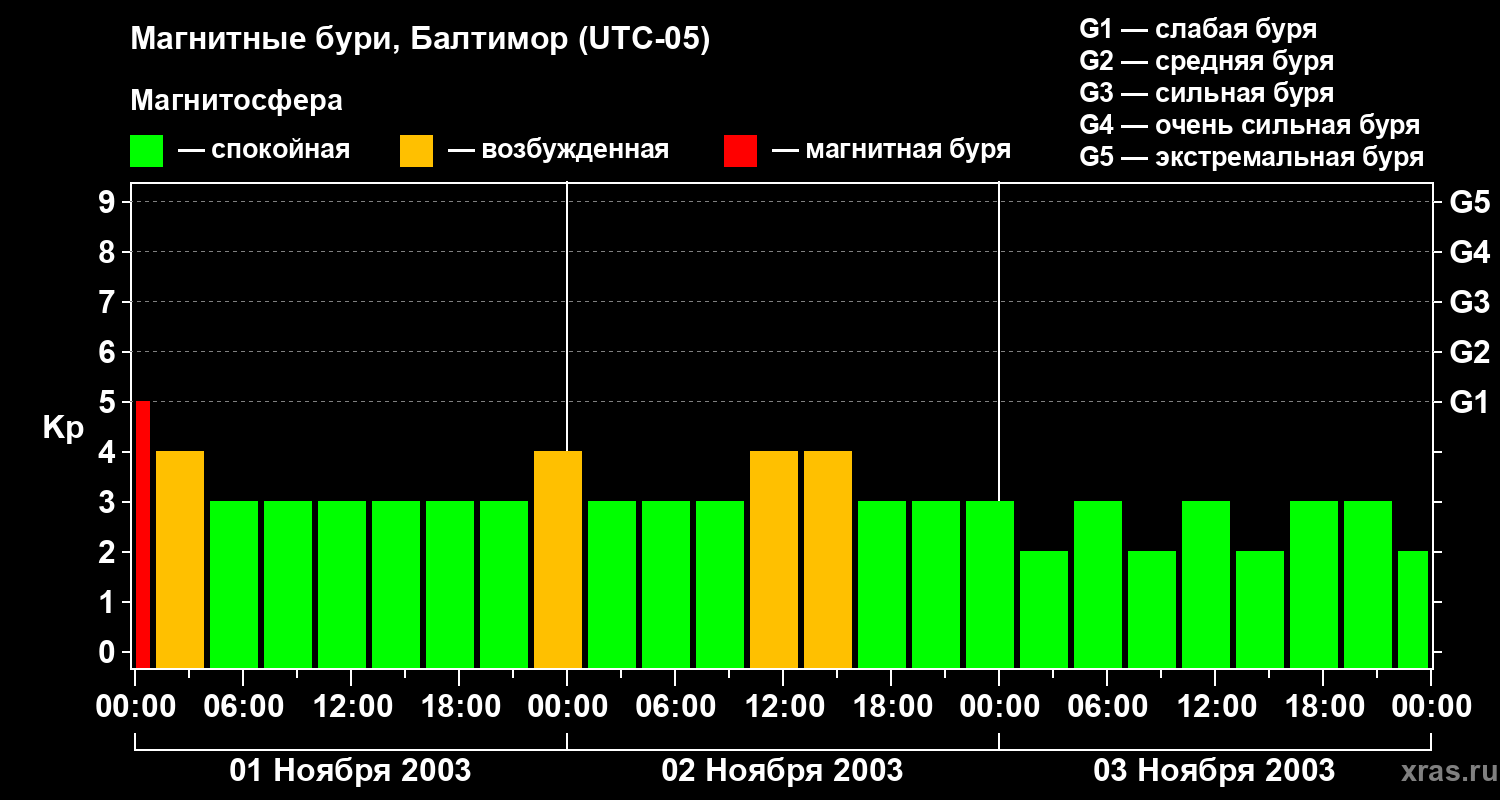1500x800 pixels.
Task: Select the '01 Ноября 2003' date label
Action: tap(350, 771)
